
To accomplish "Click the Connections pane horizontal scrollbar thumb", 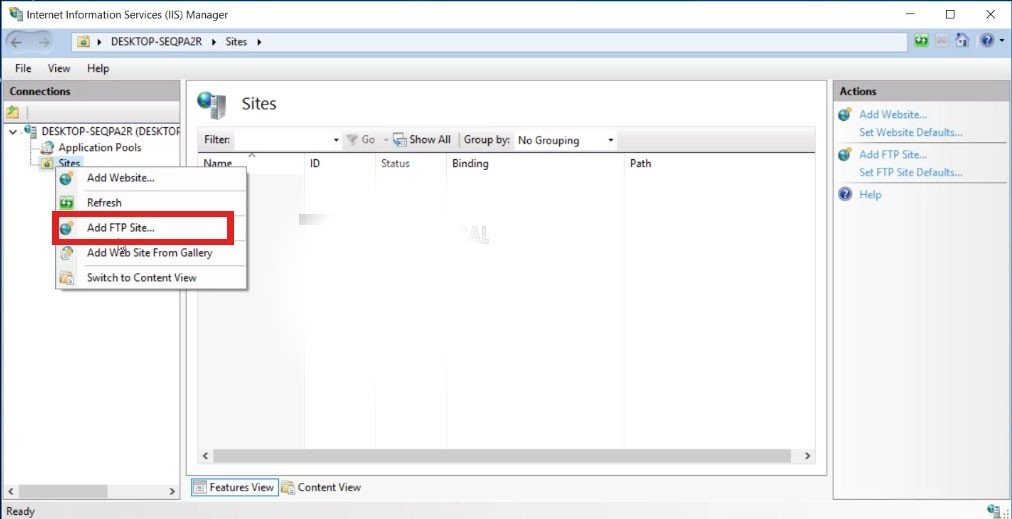I will point(61,491).
